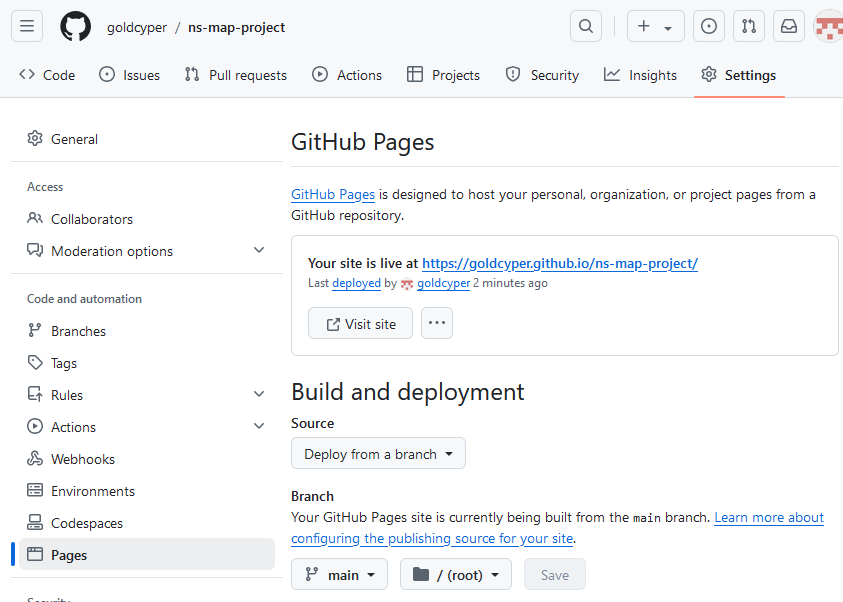Click the people icon beside Collaborators
843x602 pixels.
click(35, 218)
